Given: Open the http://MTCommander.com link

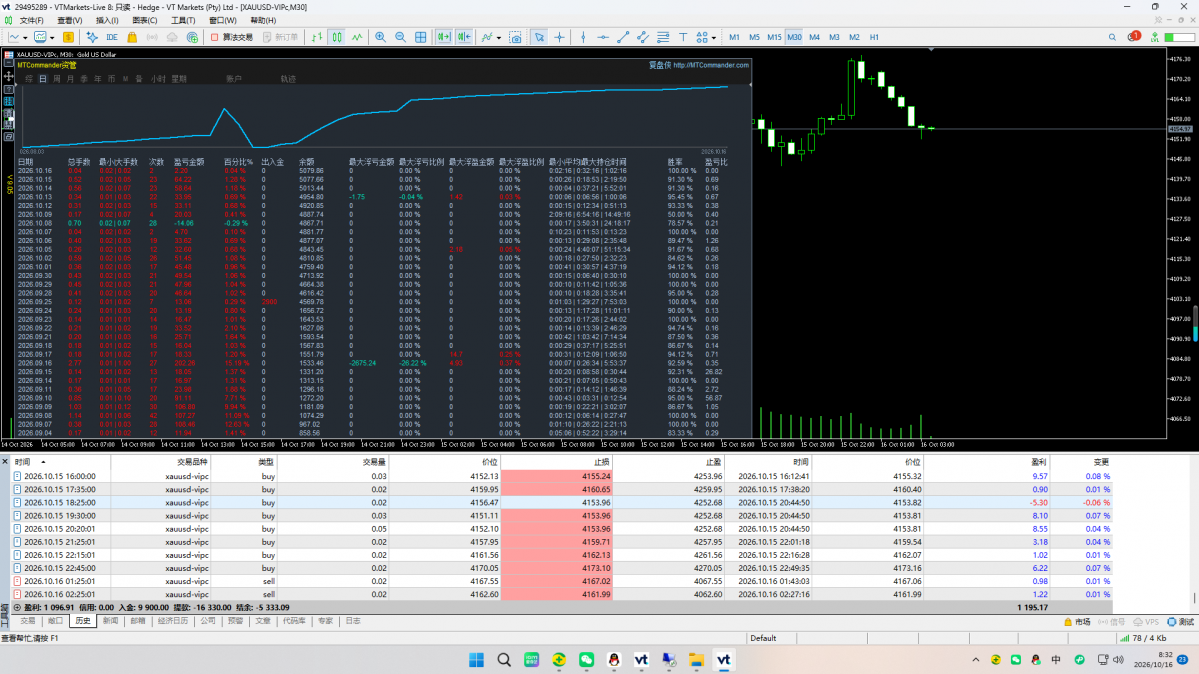Looking at the screenshot, I should coord(710,65).
